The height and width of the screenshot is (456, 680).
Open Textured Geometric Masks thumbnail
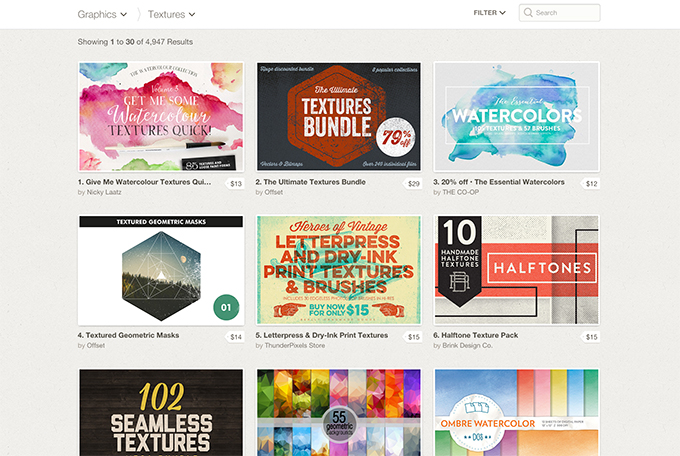161,270
